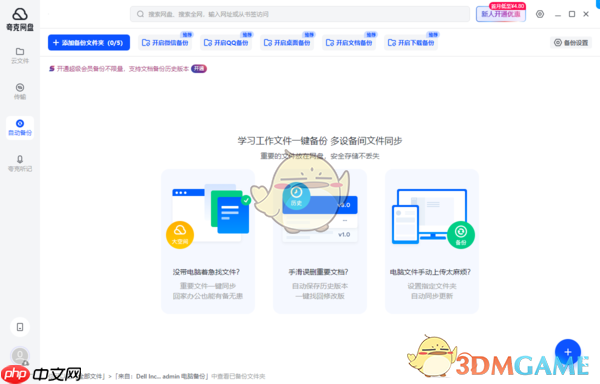Screen dimensions: 600x384
Task: Click the mobile device icon in sidebar
Action: [x=20, y=327]
